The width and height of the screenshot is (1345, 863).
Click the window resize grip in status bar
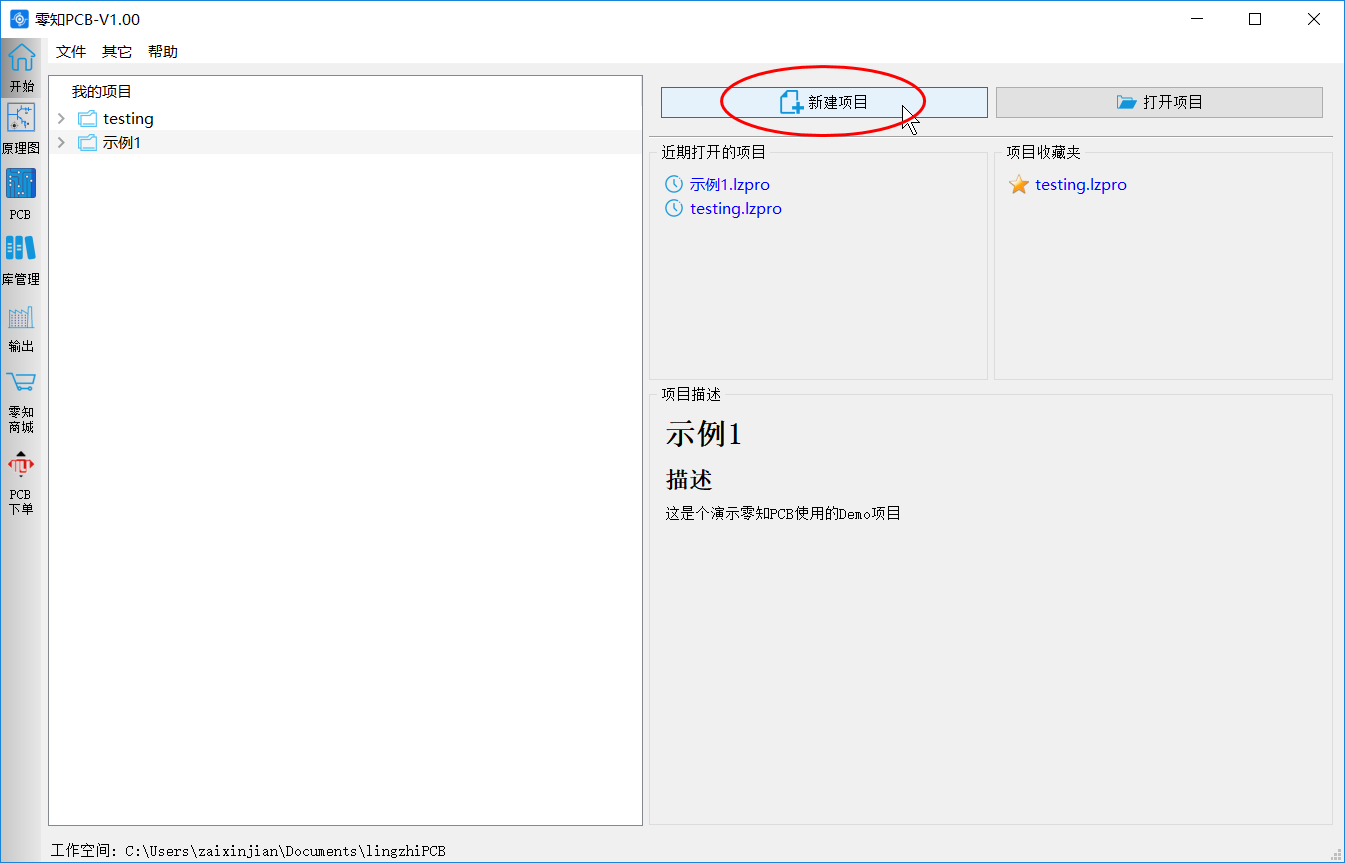(x=1336, y=854)
